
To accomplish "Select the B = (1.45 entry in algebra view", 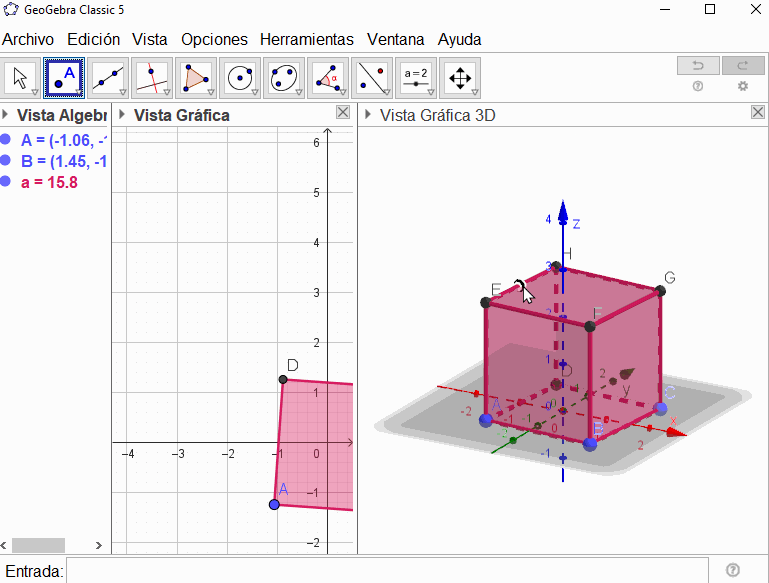I will pyautogui.click(x=64, y=161).
